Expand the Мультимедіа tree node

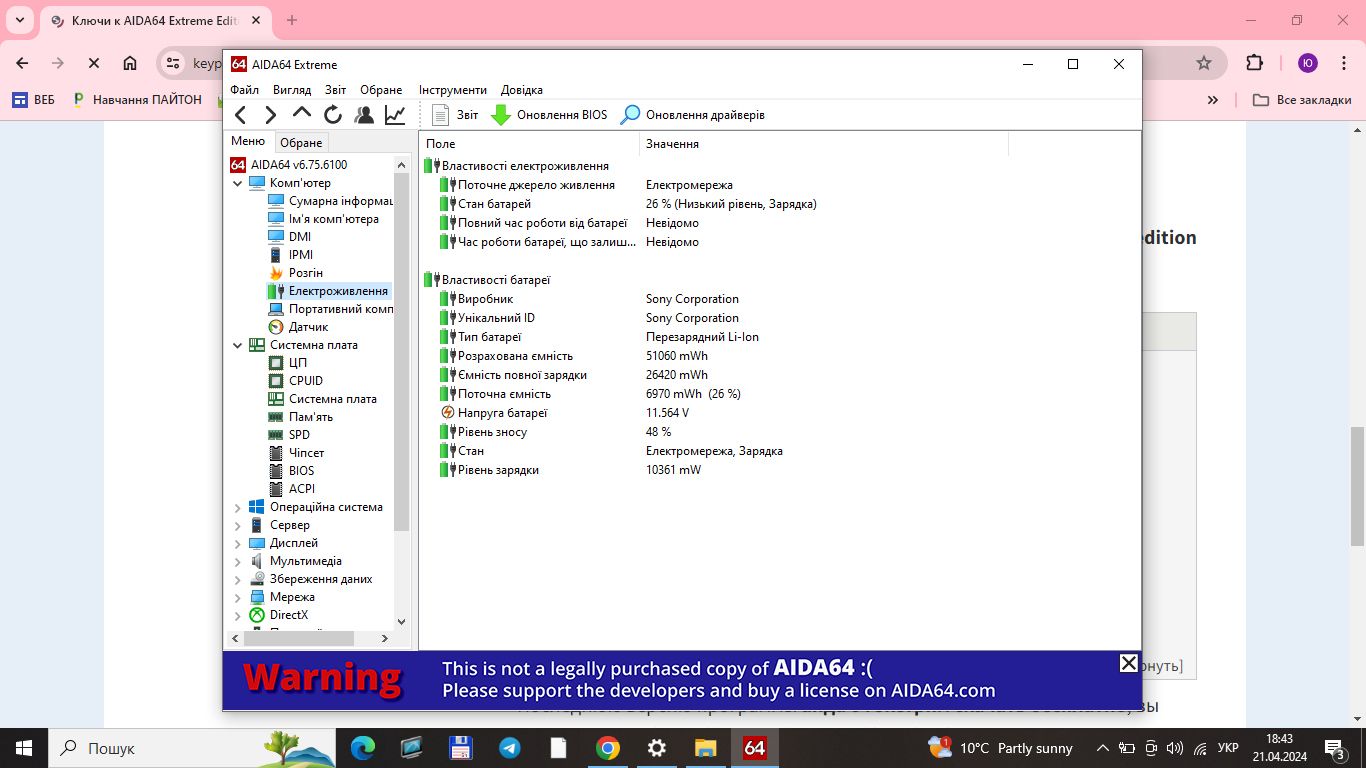point(238,561)
